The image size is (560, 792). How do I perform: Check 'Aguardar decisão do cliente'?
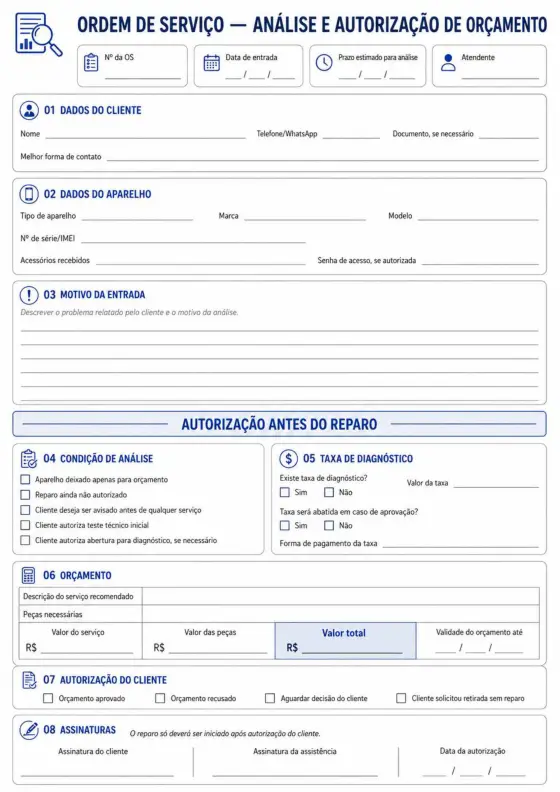(270, 698)
